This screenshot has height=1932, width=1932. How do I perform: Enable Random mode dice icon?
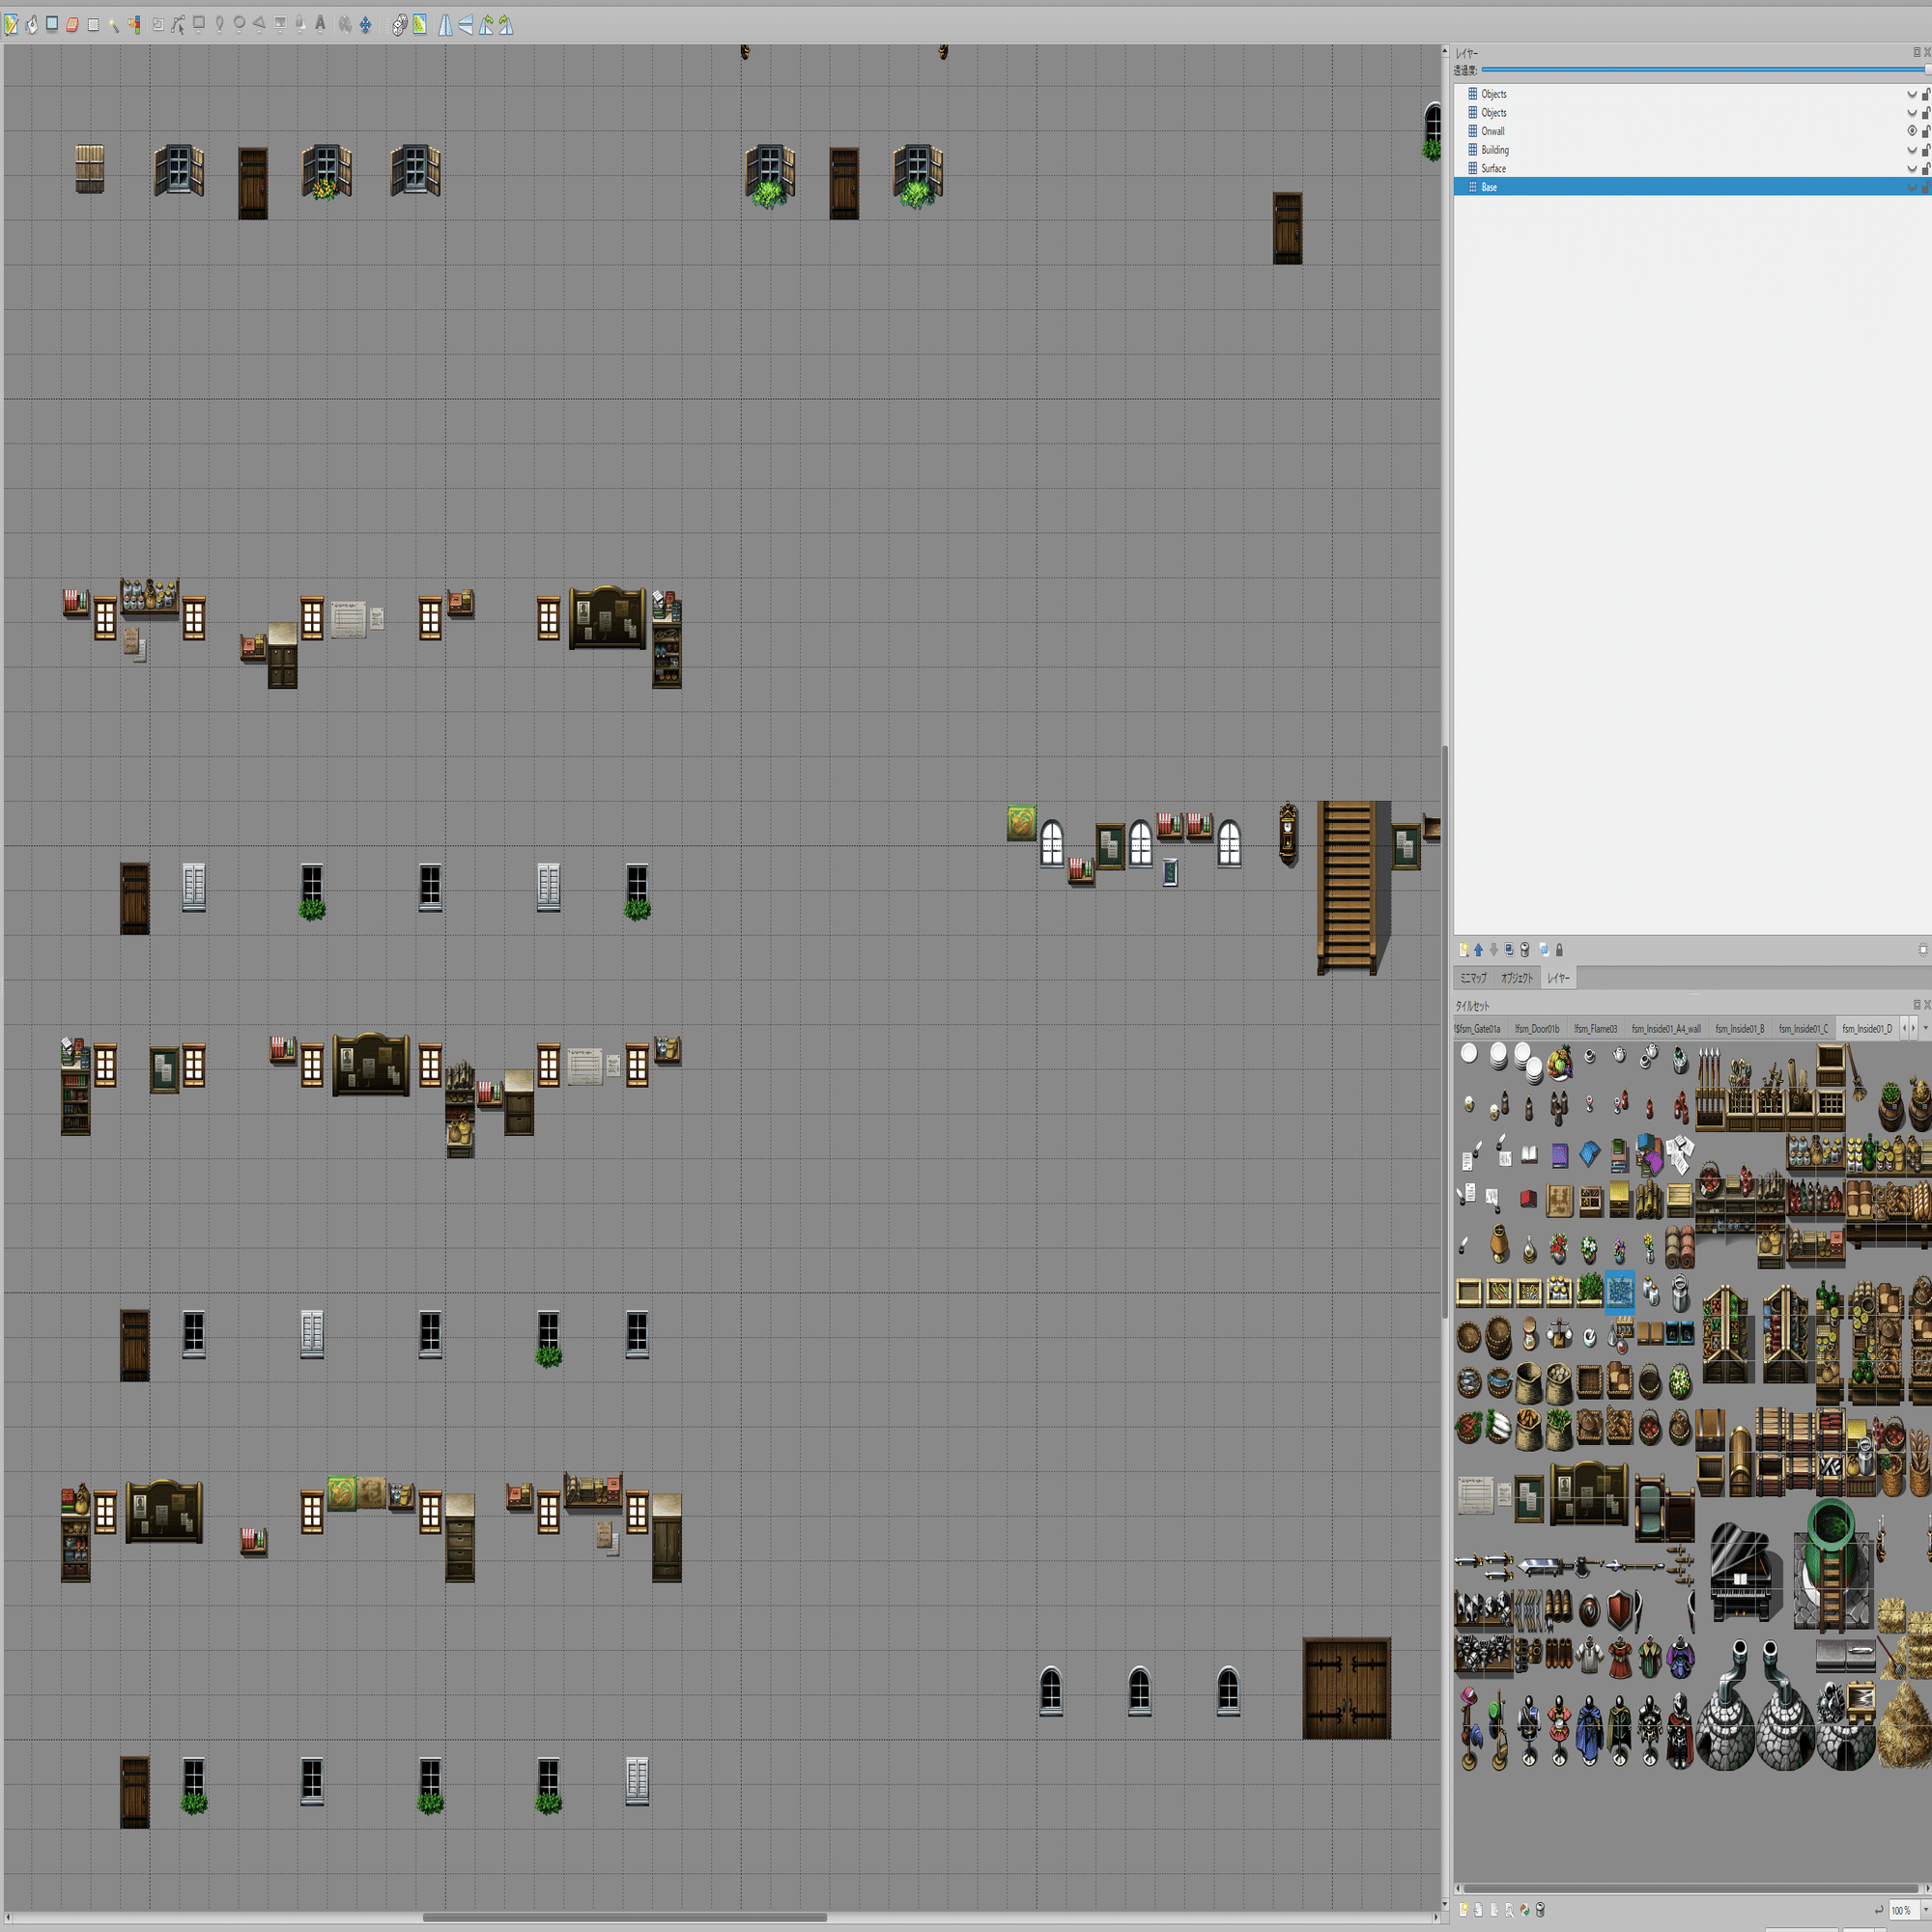pyautogui.click(x=399, y=25)
